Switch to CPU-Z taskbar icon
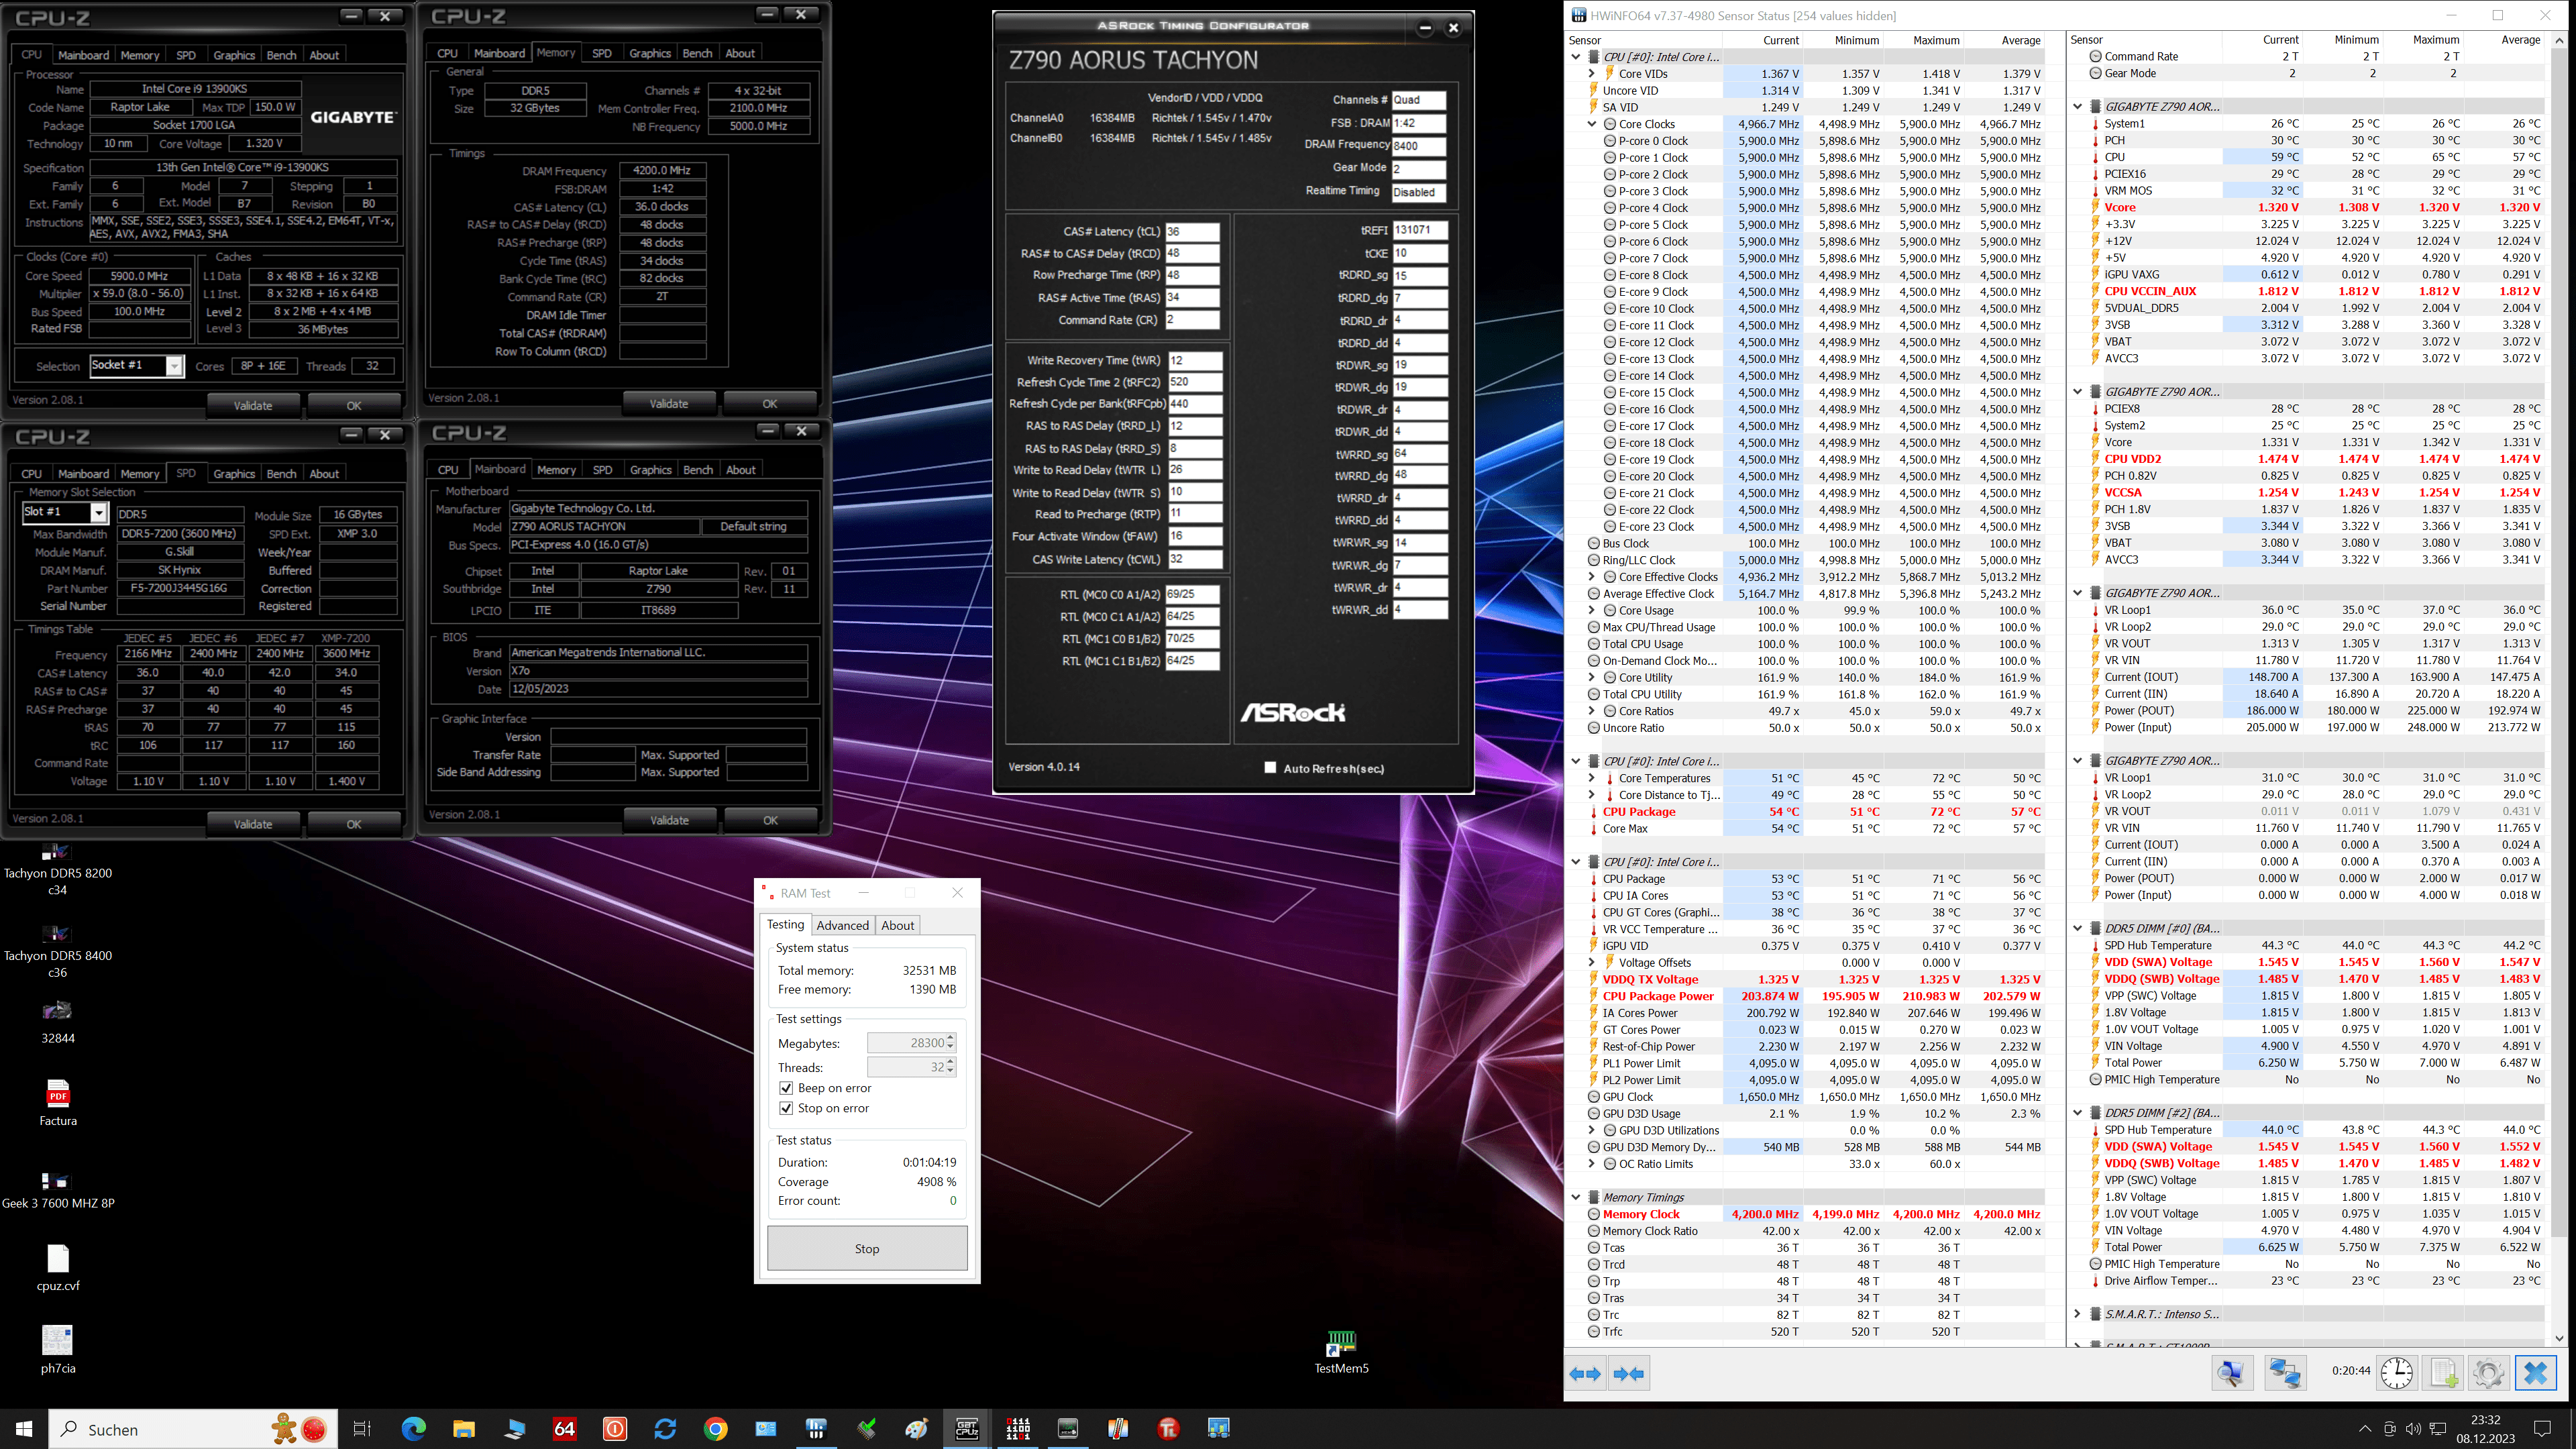This screenshot has width=2576, height=1449. click(x=967, y=1429)
